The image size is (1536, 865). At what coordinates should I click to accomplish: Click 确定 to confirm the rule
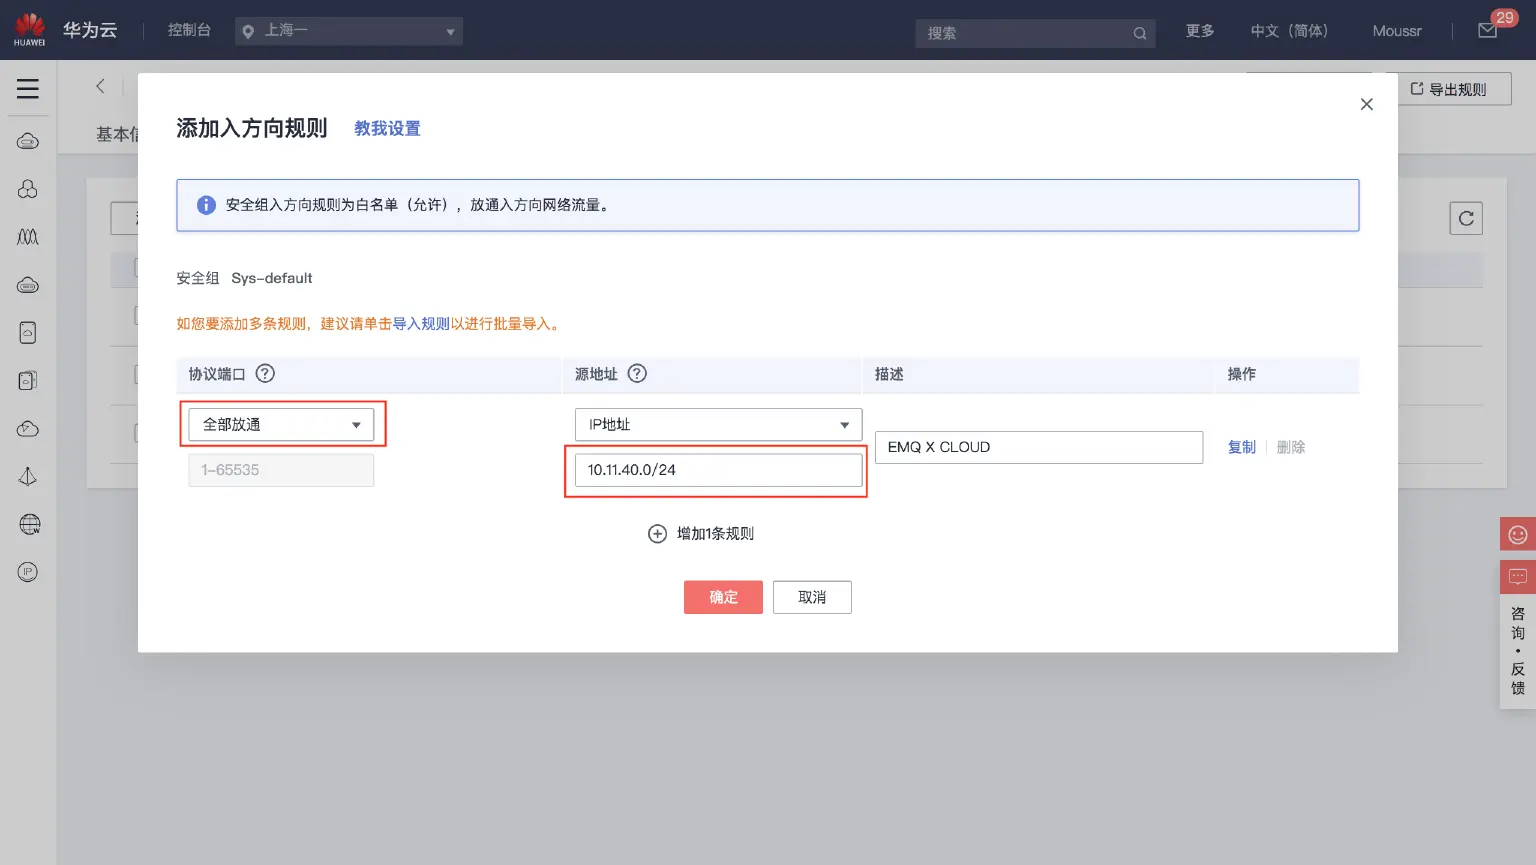click(x=723, y=598)
